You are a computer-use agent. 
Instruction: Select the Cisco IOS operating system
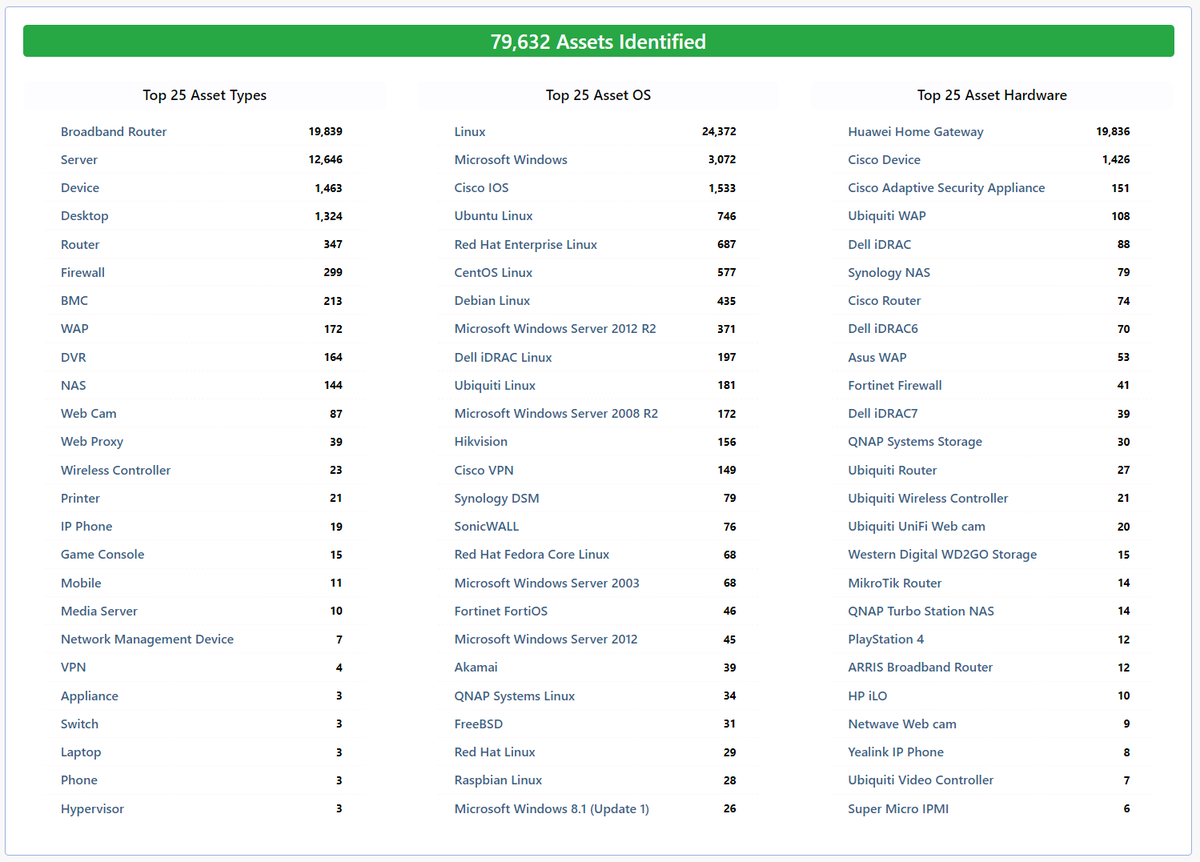(x=482, y=188)
